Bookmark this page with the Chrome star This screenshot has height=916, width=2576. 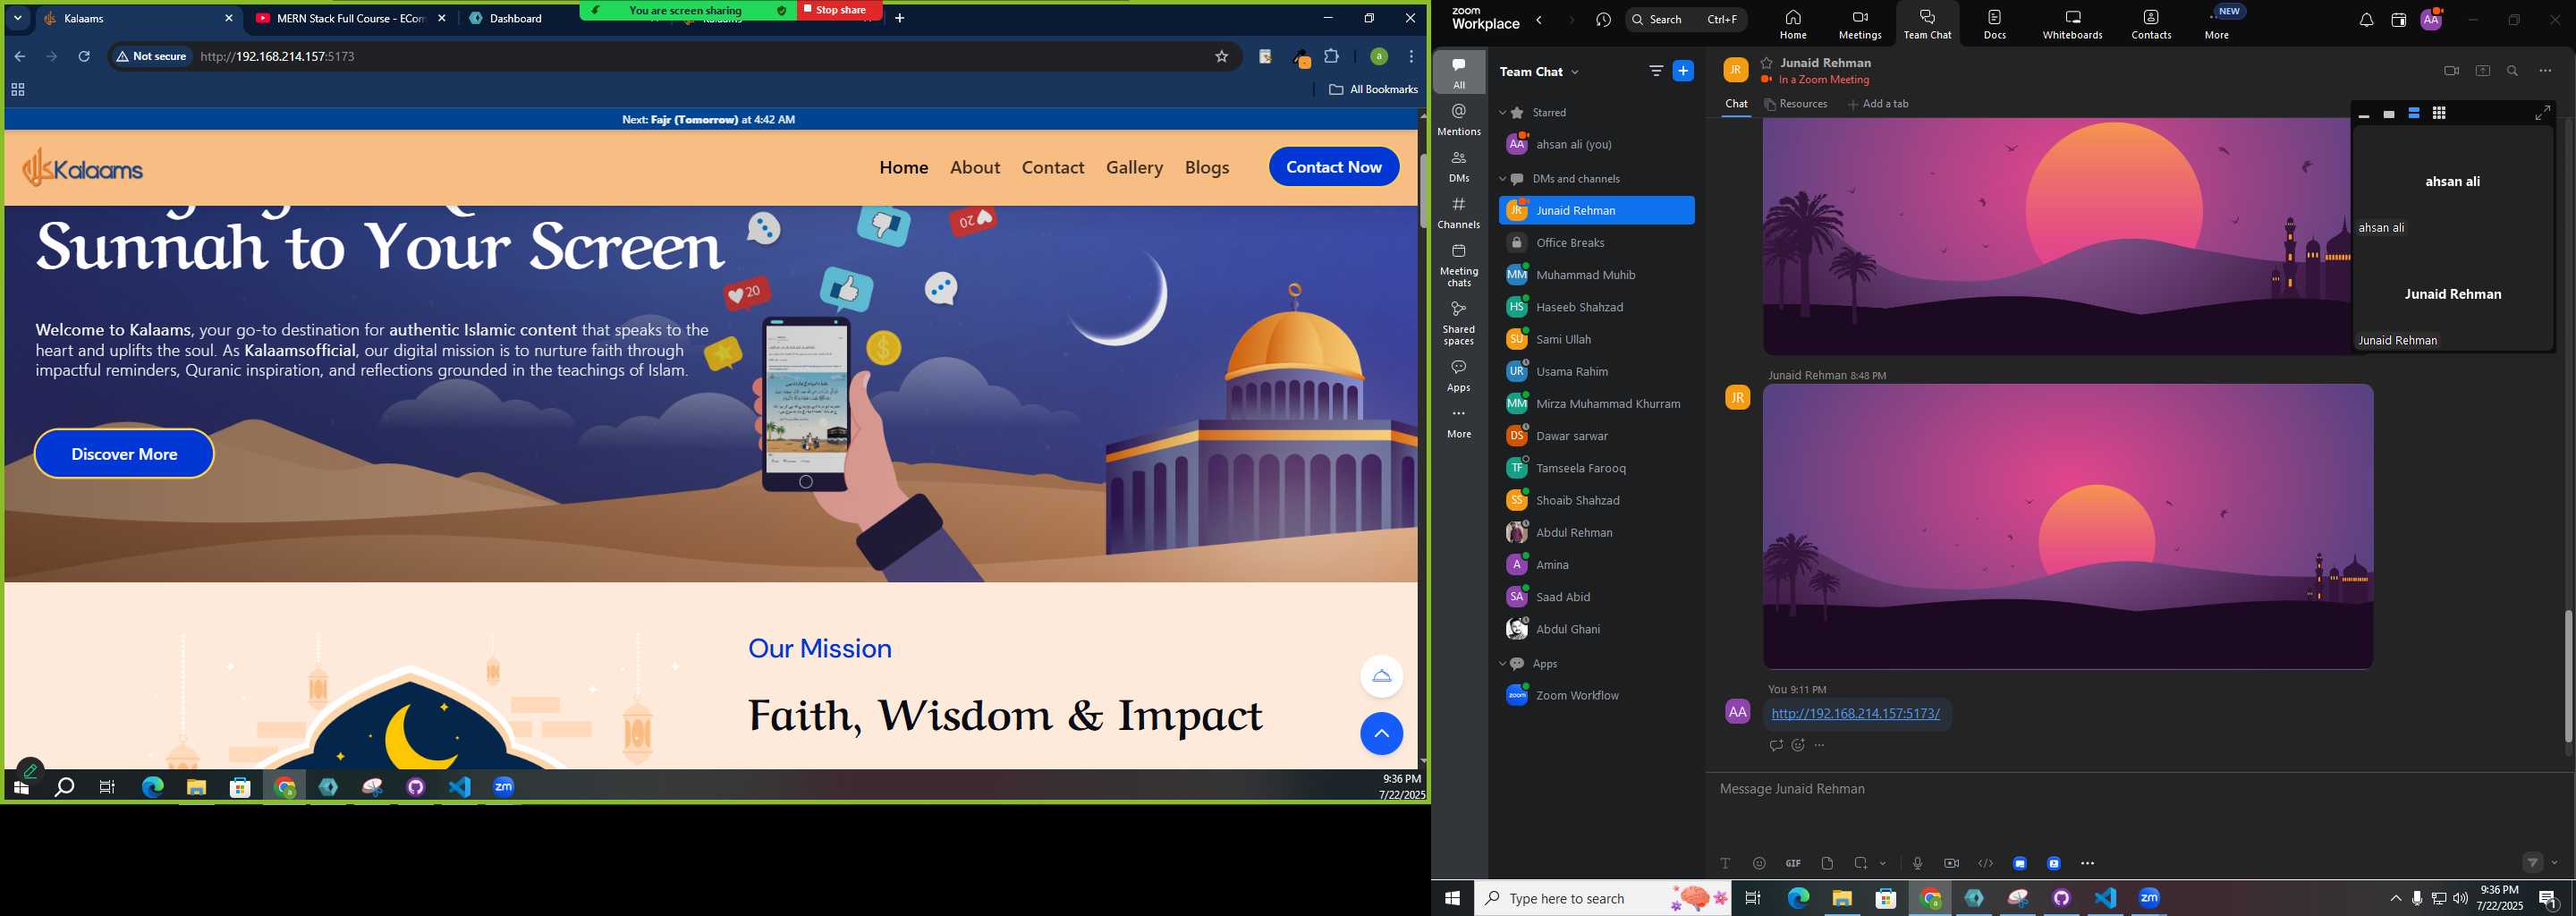1221,57
